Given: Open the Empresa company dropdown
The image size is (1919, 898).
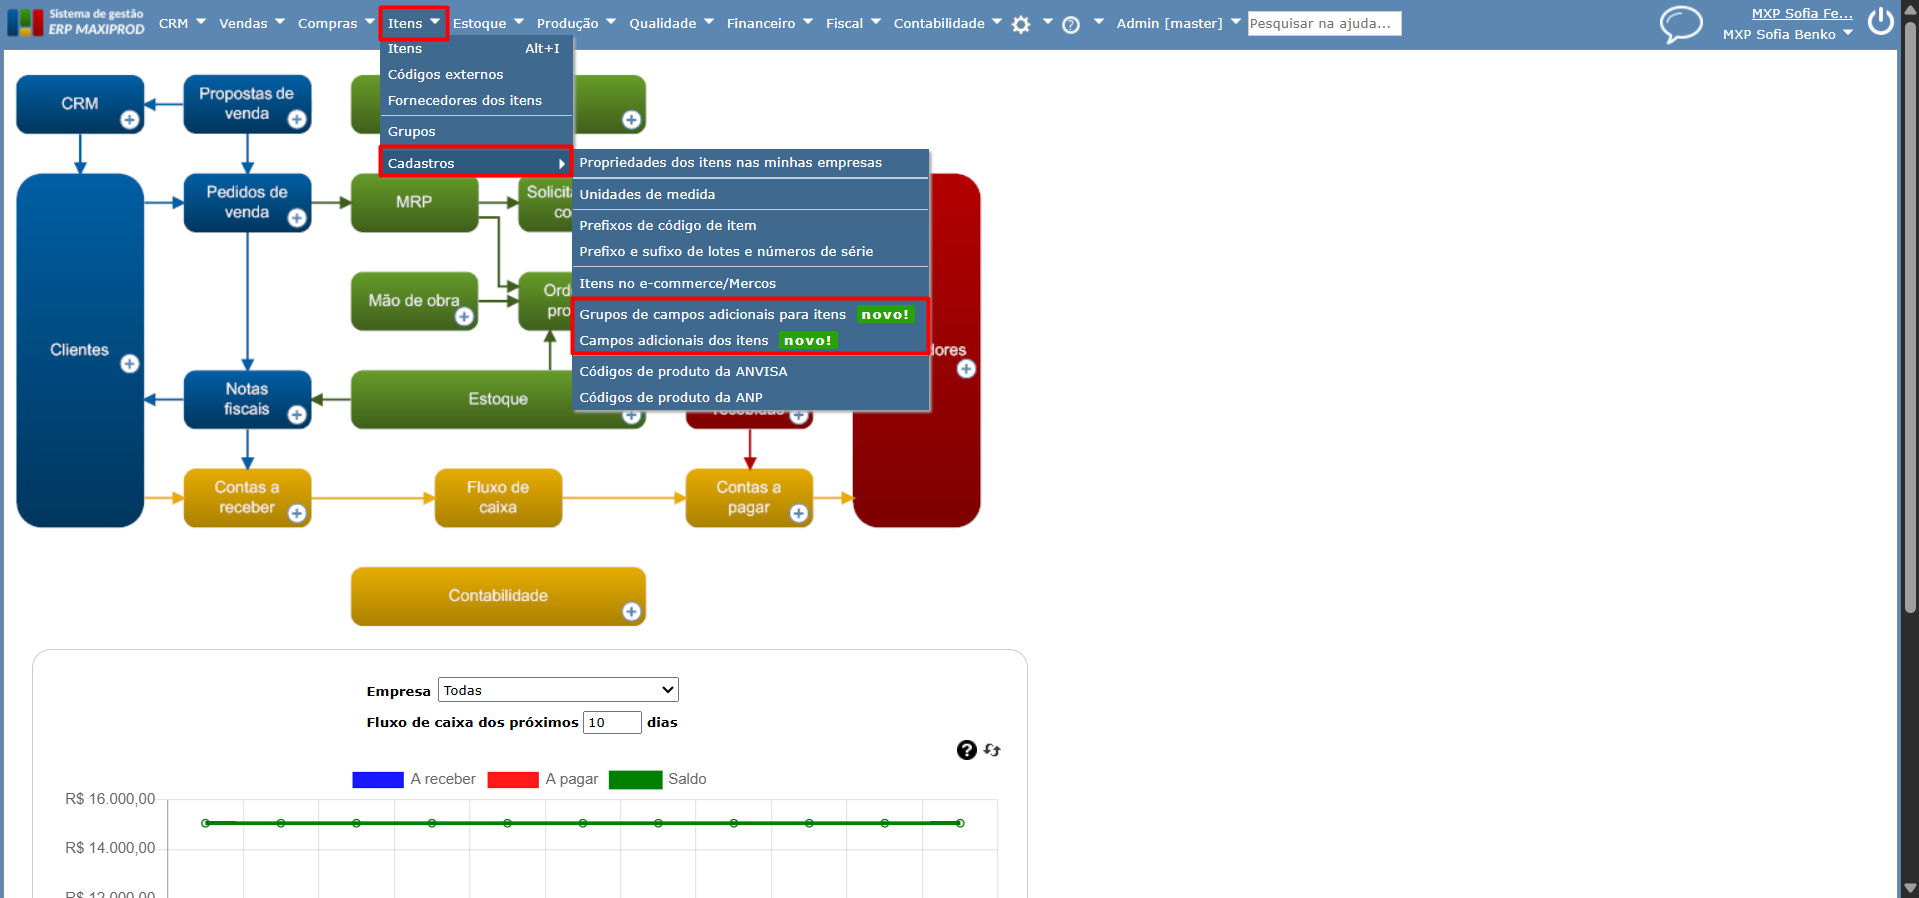Looking at the screenshot, I should [x=558, y=690].
